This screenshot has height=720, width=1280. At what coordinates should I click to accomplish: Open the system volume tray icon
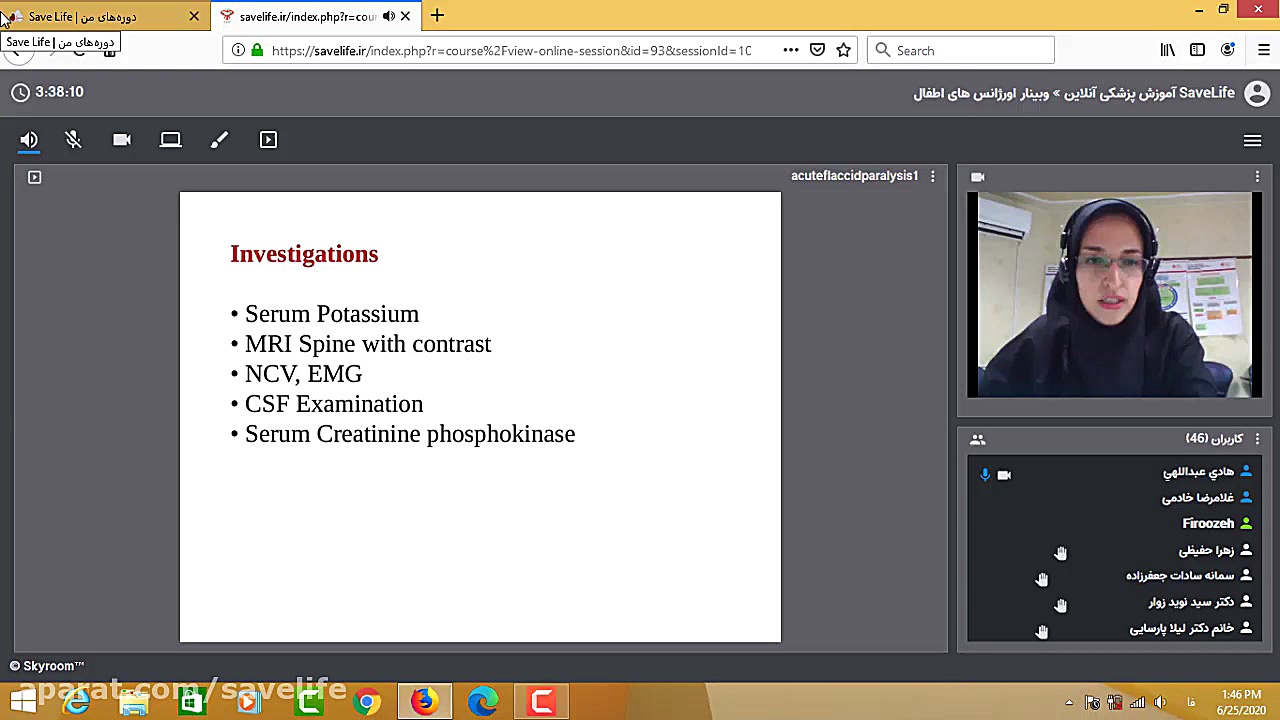1160,703
